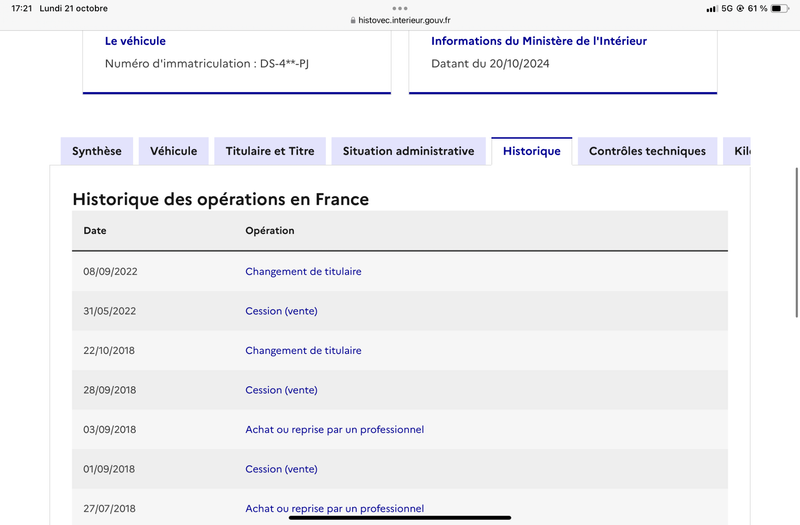
Task: Tap the orientation lock icon near battery percent
Action: click(x=740, y=8)
